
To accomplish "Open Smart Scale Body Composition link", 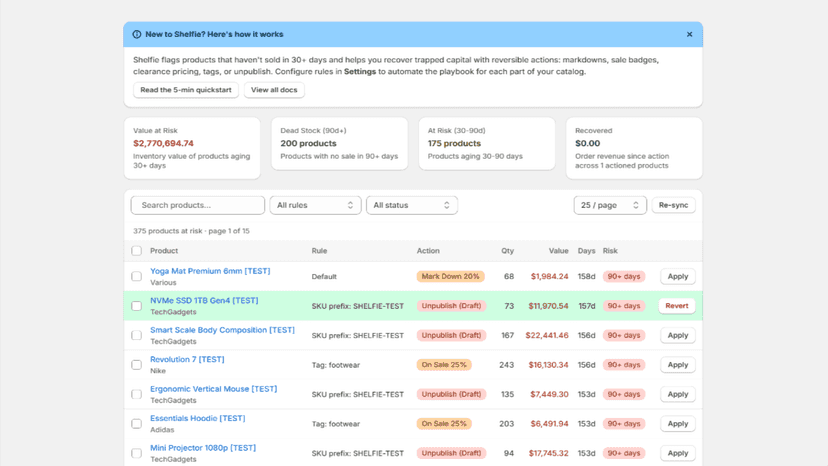I will click(x=222, y=330).
